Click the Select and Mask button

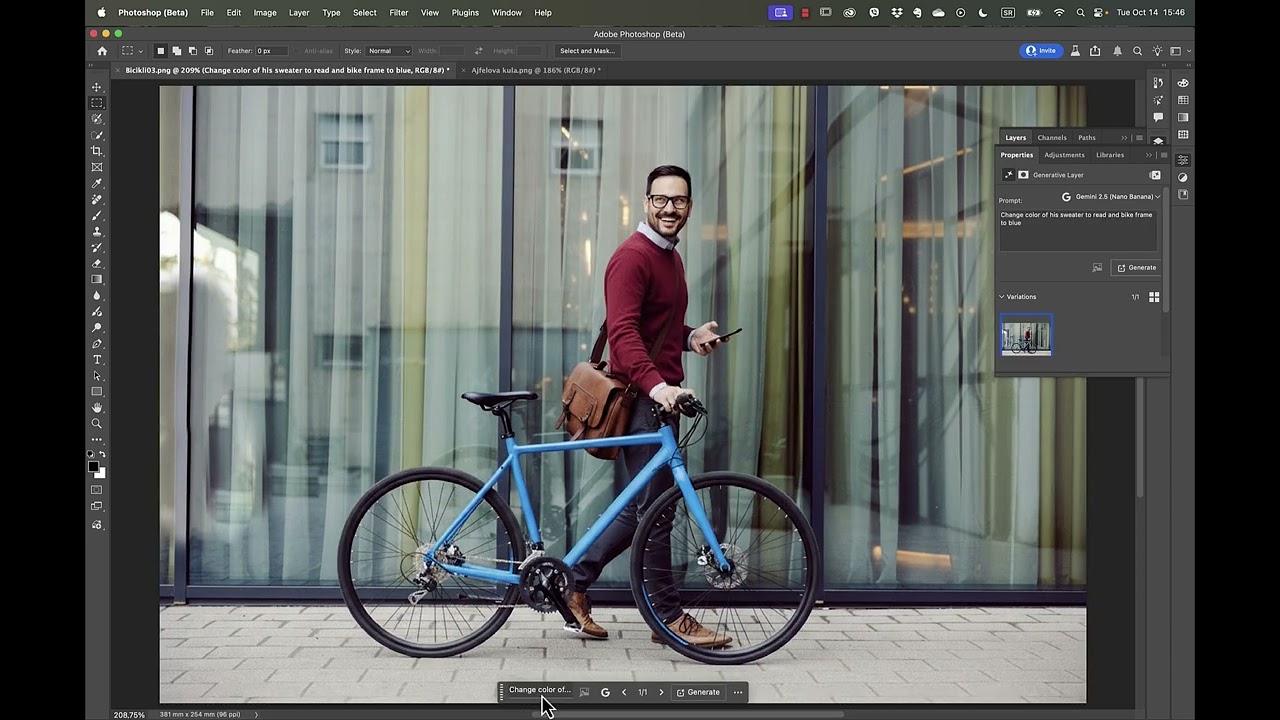[x=587, y=51]
